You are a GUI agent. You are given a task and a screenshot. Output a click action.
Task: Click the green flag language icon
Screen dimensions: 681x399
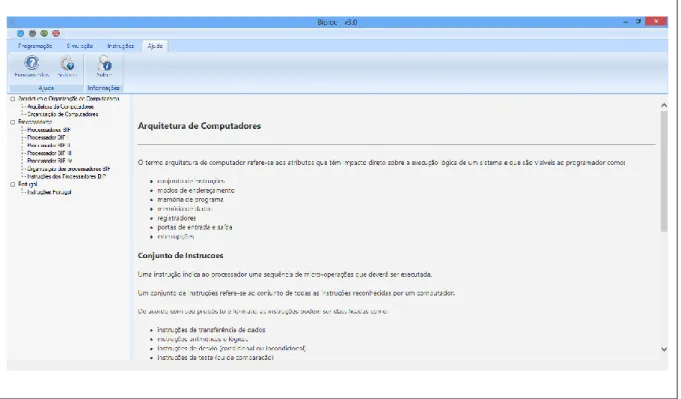pos(44,33)
